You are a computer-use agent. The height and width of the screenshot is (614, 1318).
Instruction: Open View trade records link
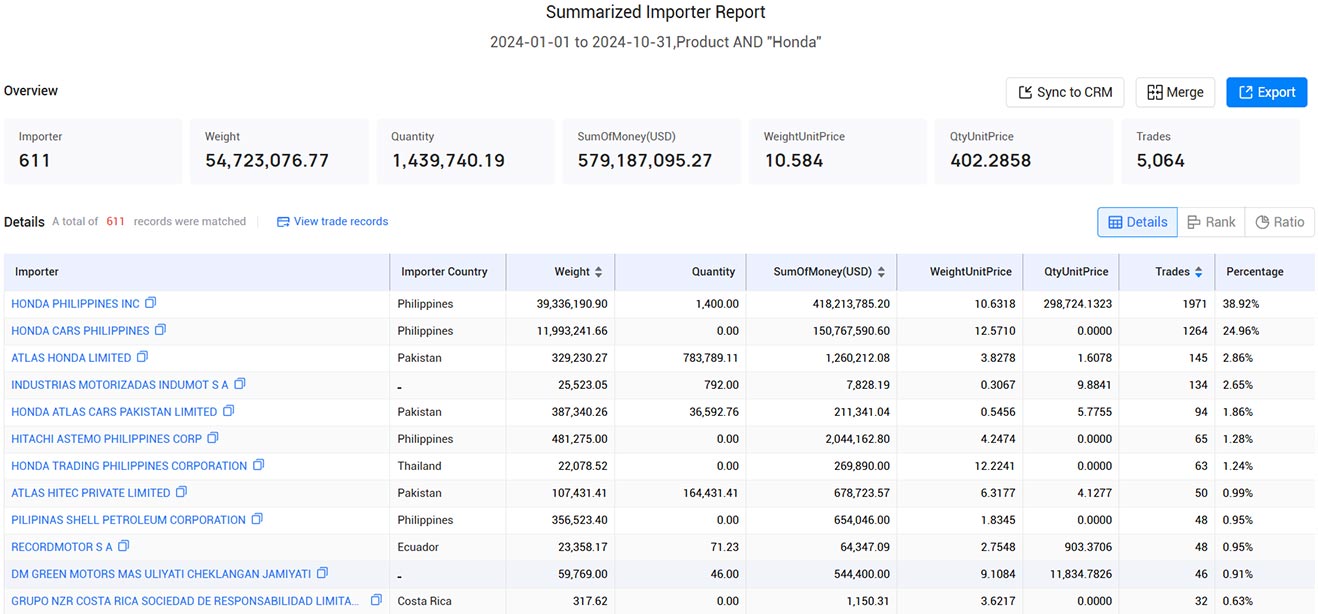pyautogui.click(x=332, y=222)
